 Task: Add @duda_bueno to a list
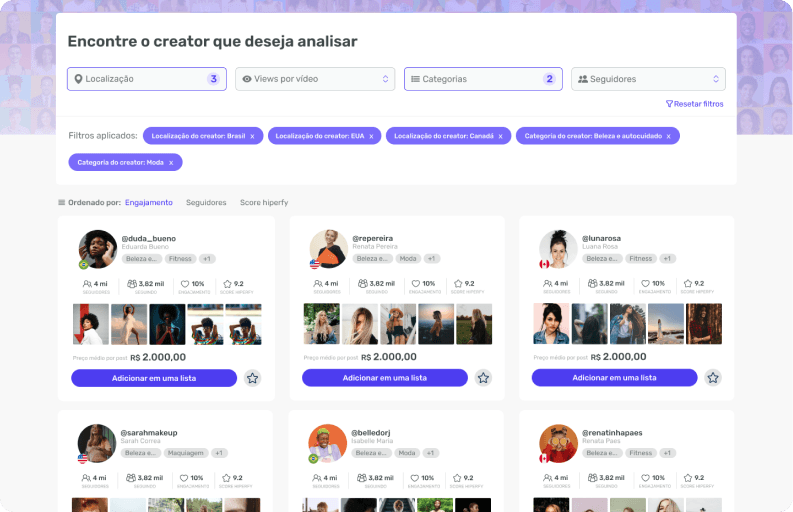[154, 378]
